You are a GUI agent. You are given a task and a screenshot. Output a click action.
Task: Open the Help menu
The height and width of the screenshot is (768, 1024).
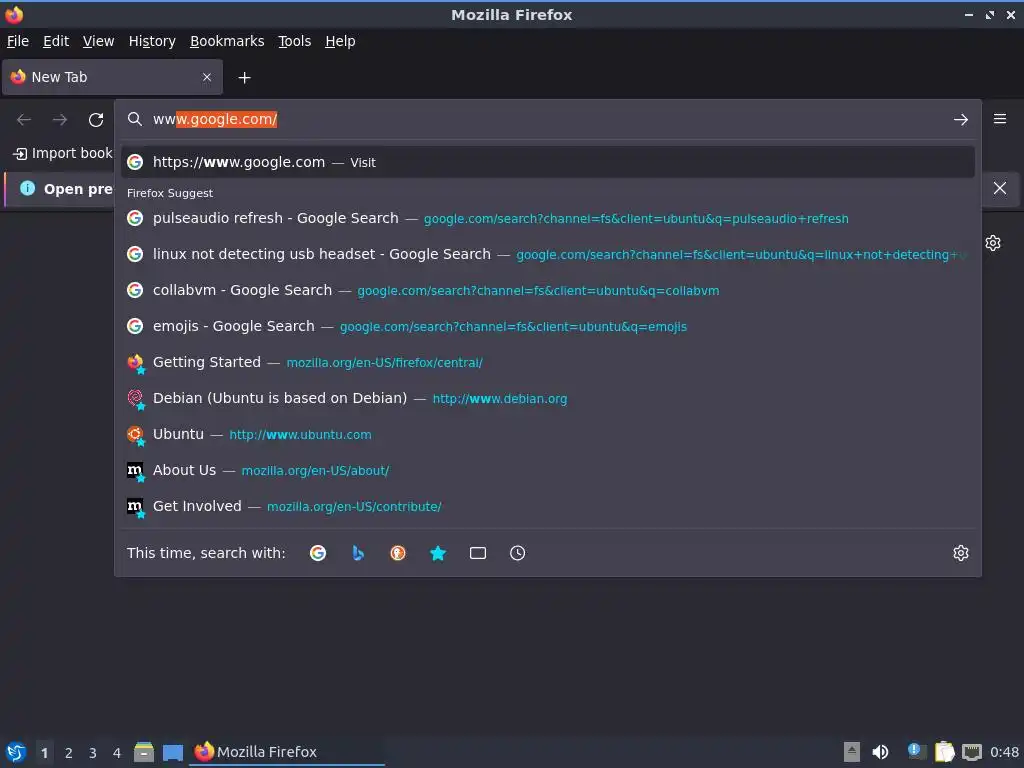pyautogui.click(x=340, y=41)
